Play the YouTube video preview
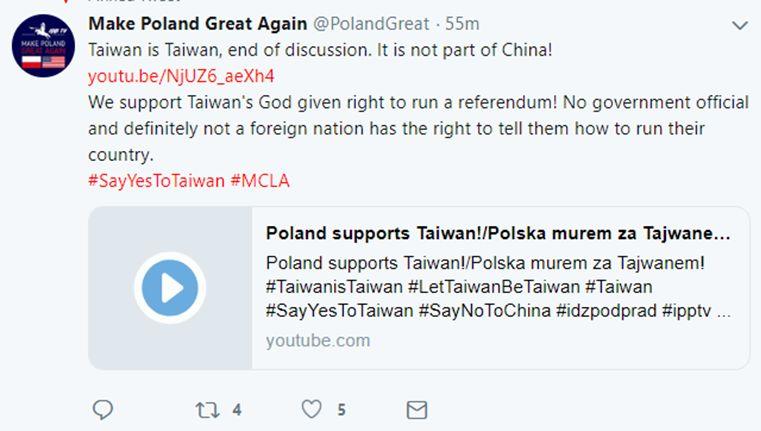The height and width of the screenshot is (431, 761). click(x=168, y=288)
